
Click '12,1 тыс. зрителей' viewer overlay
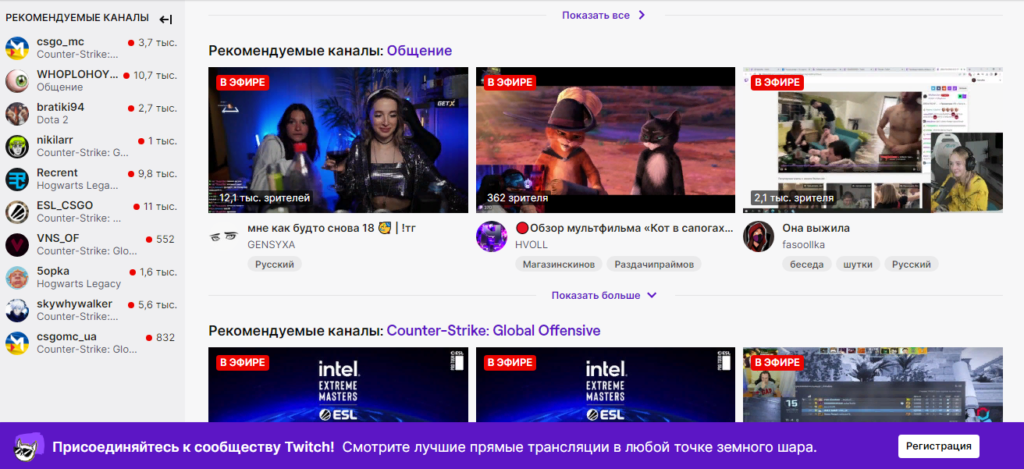pyautogui.click(x=264, y=197)
